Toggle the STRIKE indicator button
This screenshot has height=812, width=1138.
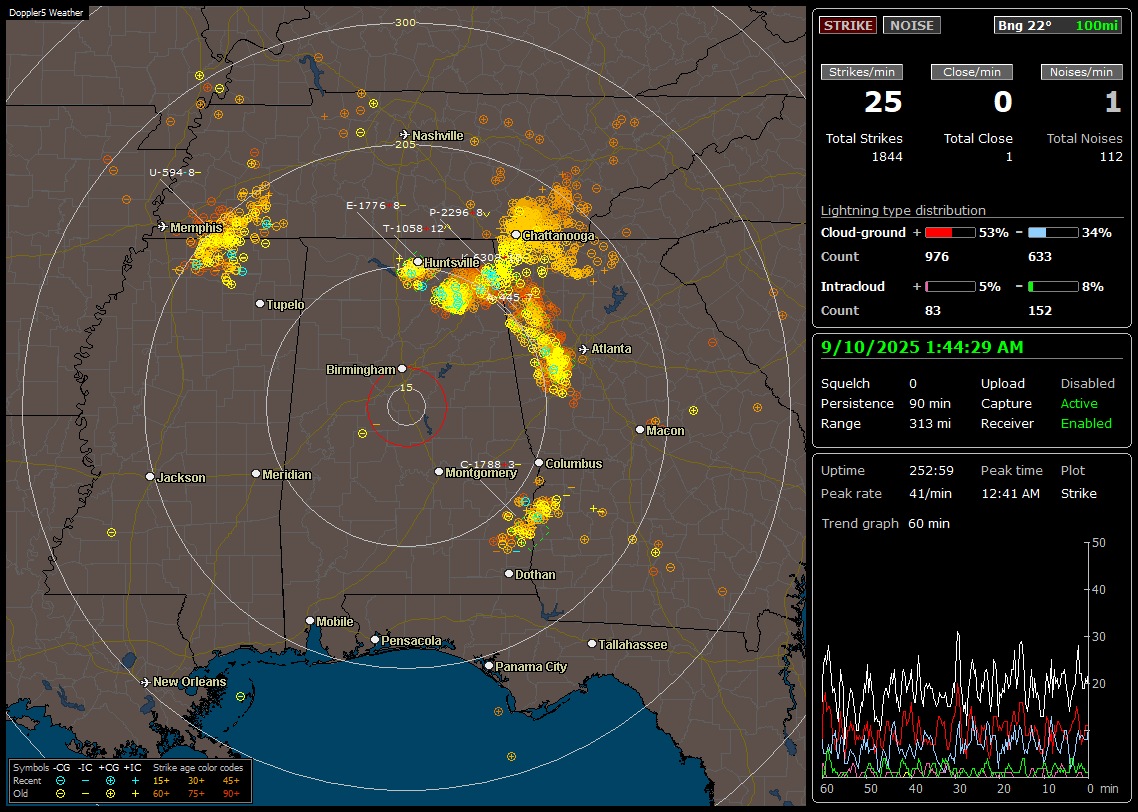point(848,25)
